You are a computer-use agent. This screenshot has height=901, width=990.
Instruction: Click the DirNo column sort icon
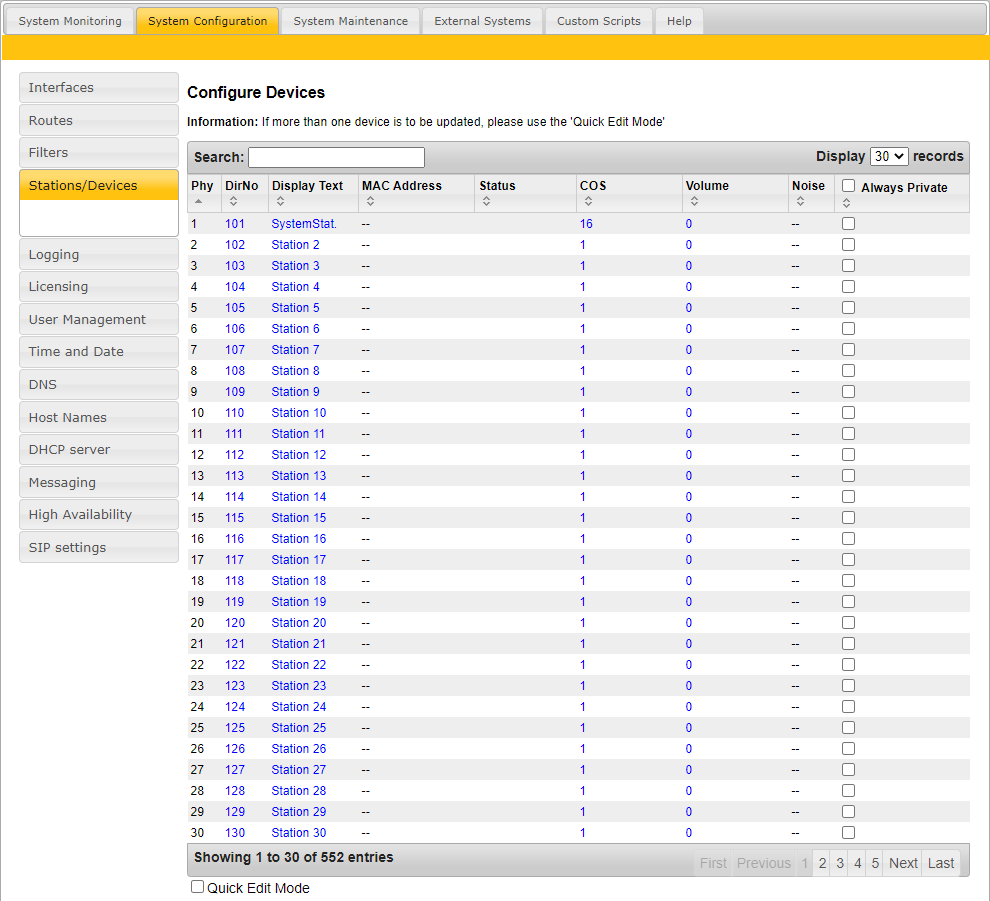coord(233,201)
